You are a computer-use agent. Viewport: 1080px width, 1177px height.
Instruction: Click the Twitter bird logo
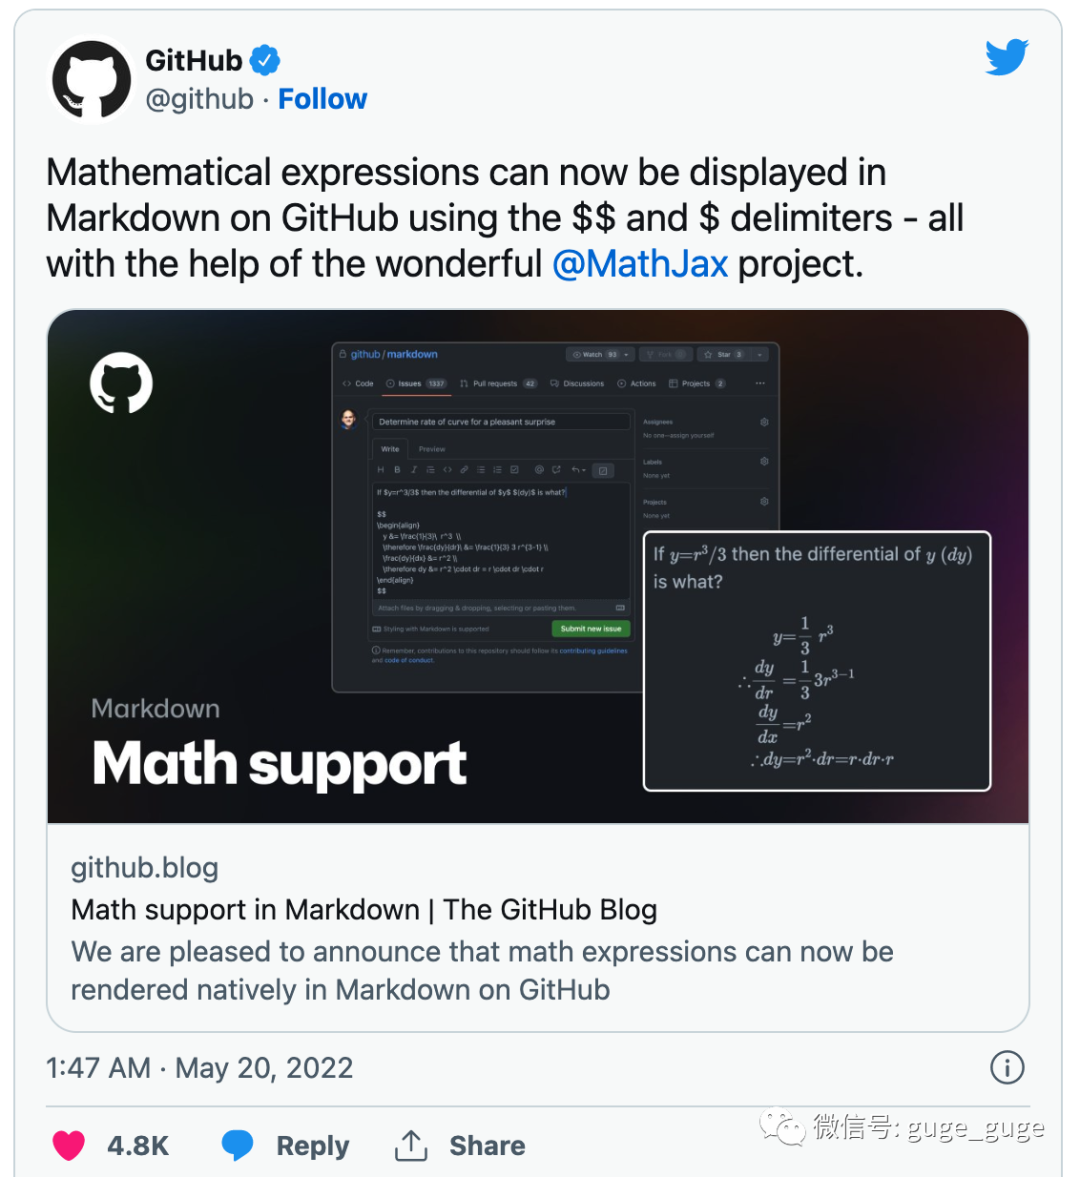pos(1006,58)
